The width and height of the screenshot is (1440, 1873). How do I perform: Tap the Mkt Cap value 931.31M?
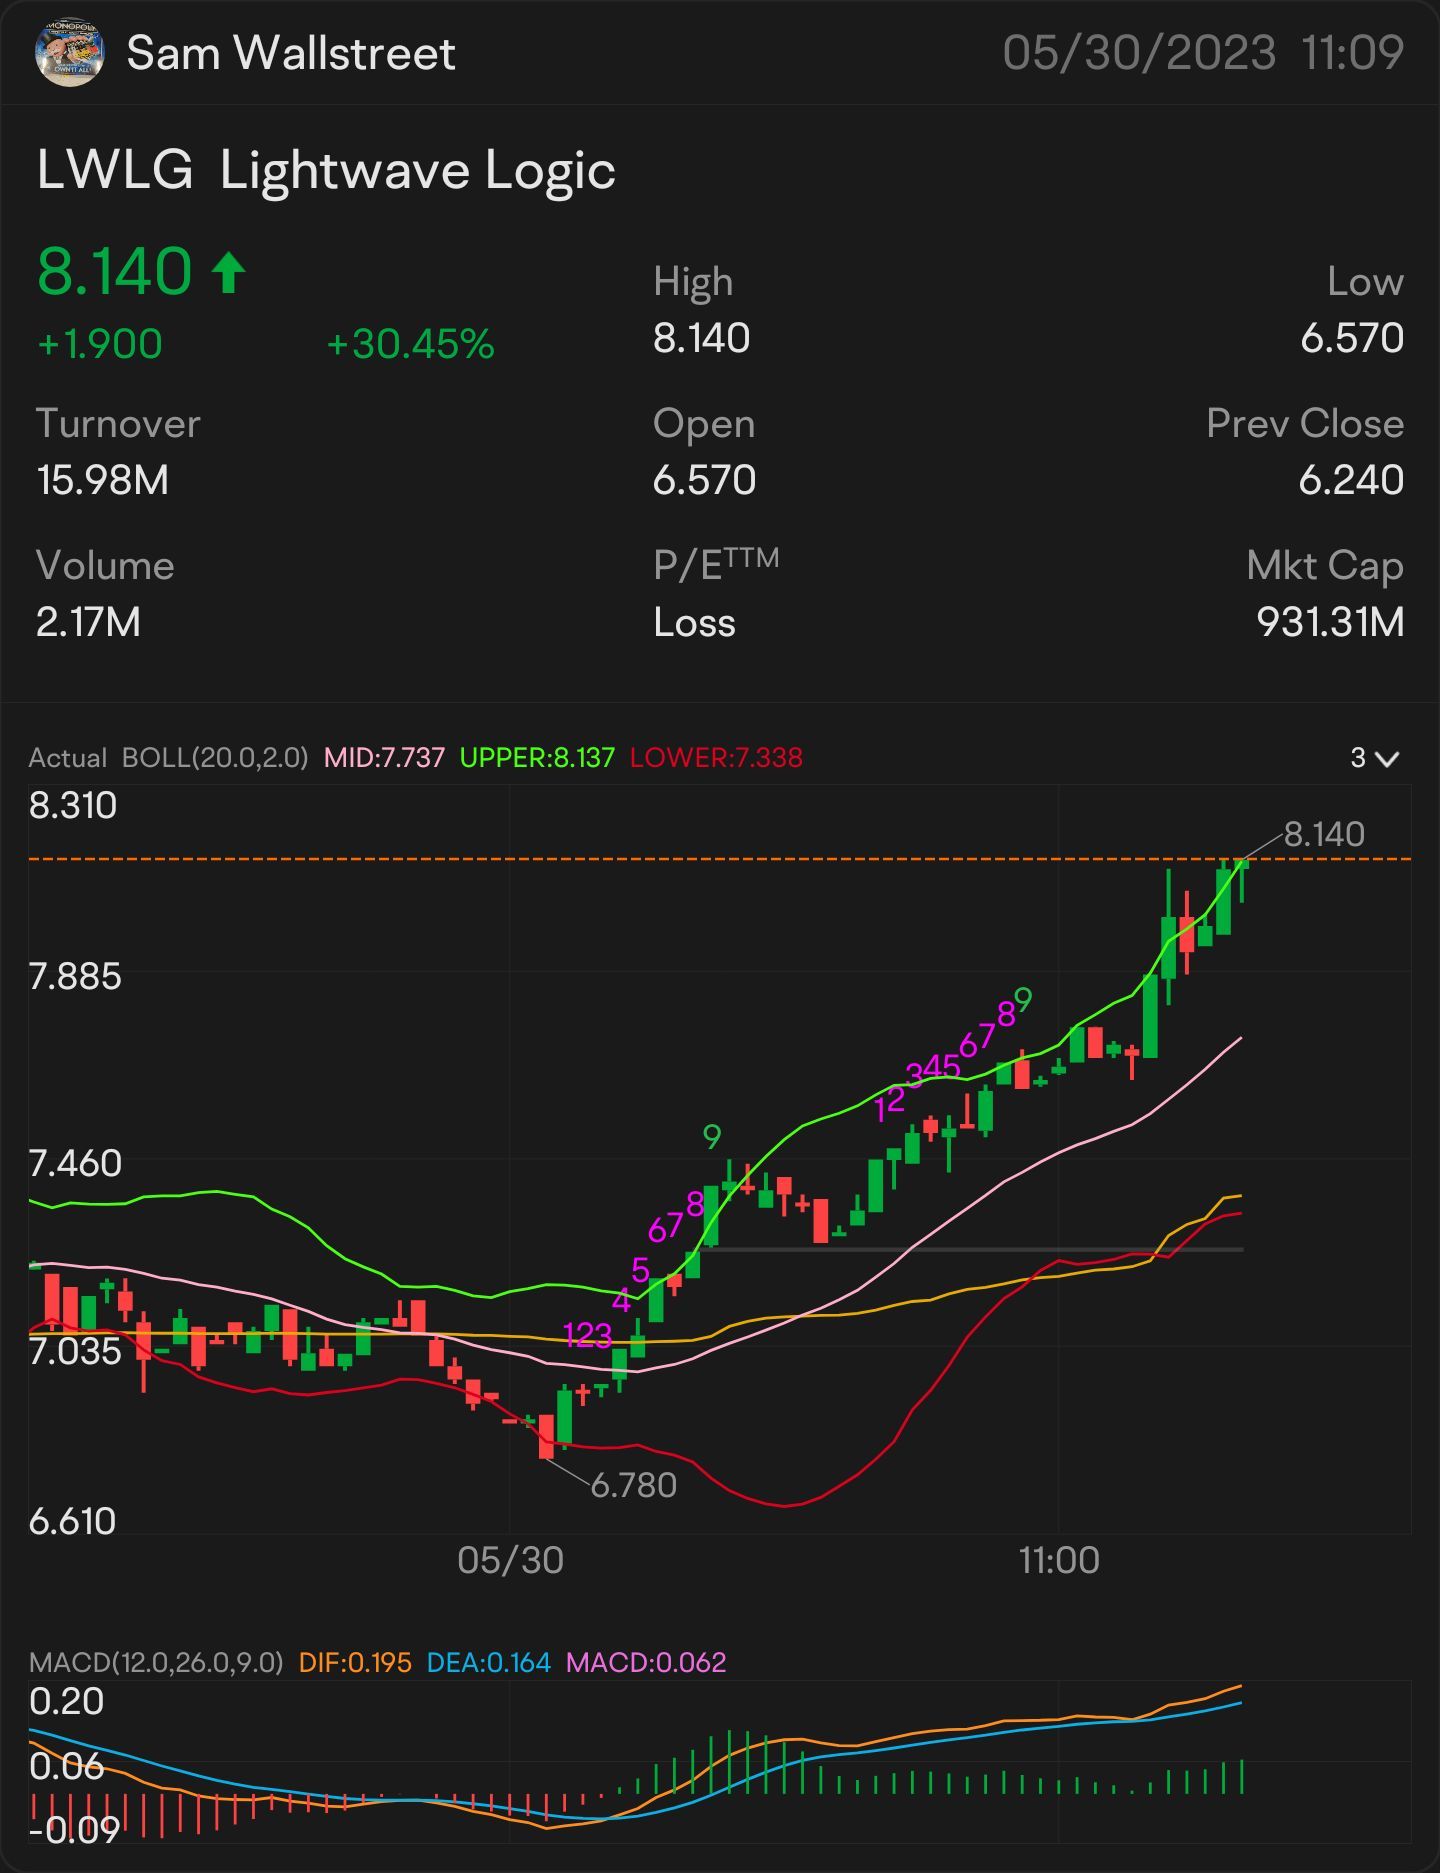coord(1330,622)
